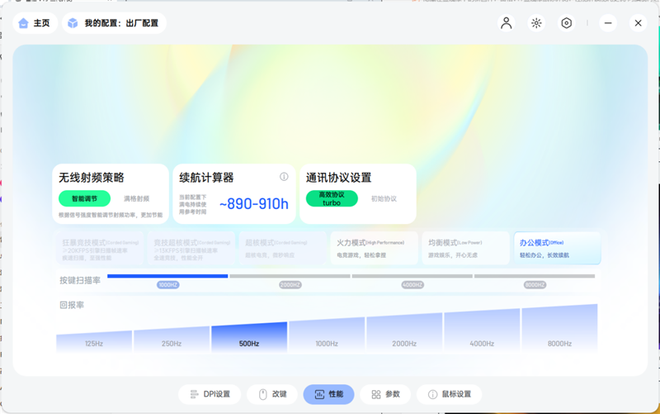Image resolution: width=660 pixels, height=414 pixels.
Task: Go to the 参数 parameters tab
Action: (385, 394)
